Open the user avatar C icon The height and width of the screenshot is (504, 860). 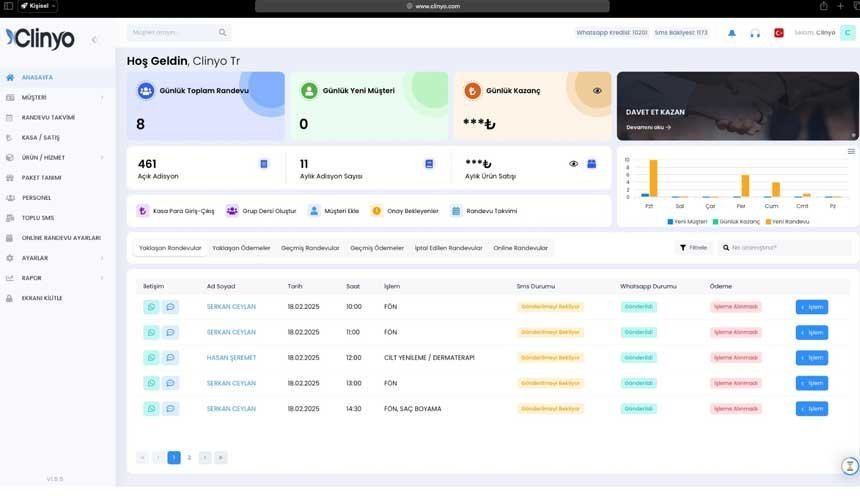[847, 33]
